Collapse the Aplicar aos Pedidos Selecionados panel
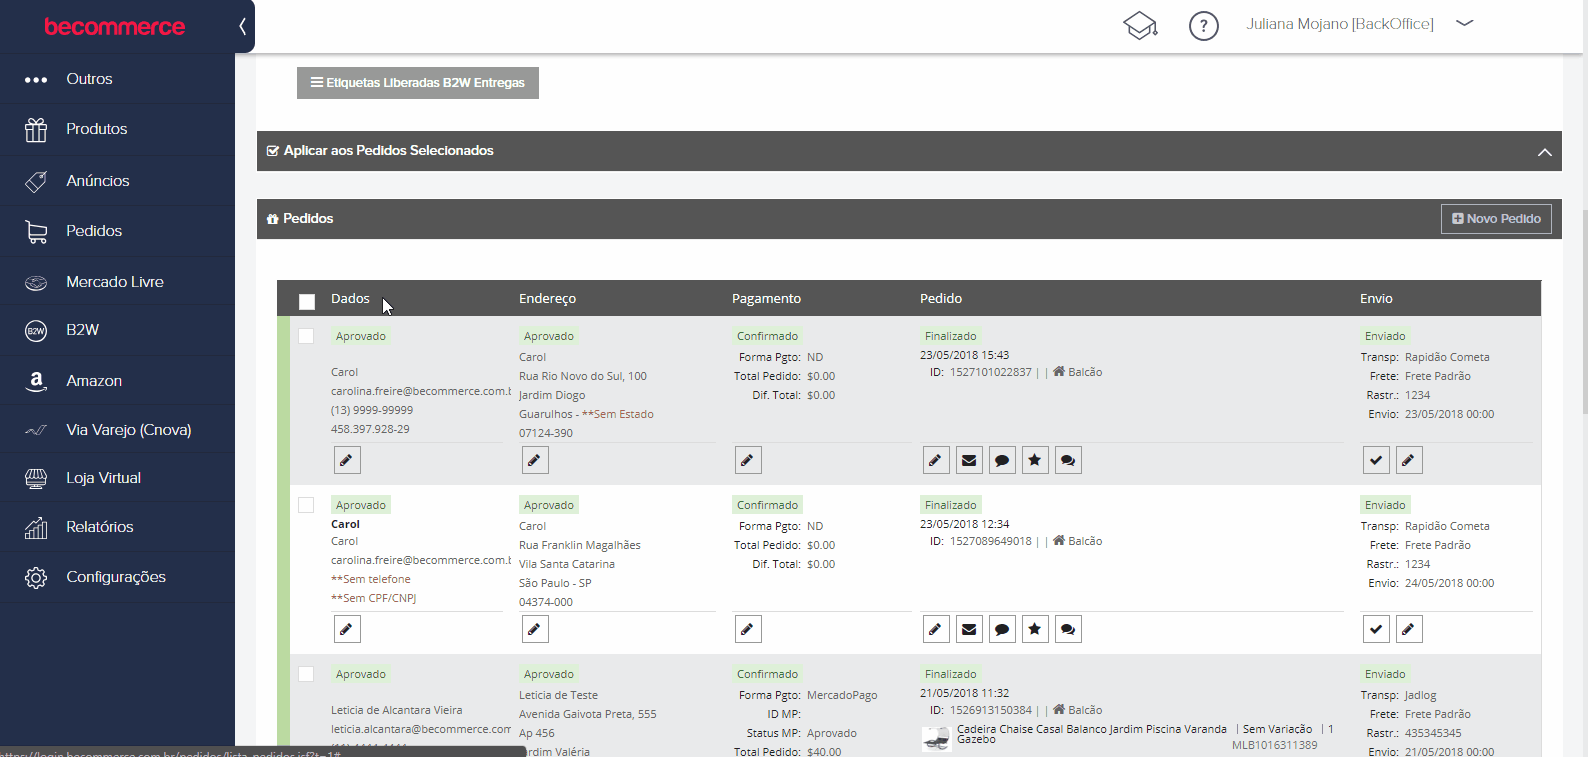 pyautogui.click(x=1544, y=152)
